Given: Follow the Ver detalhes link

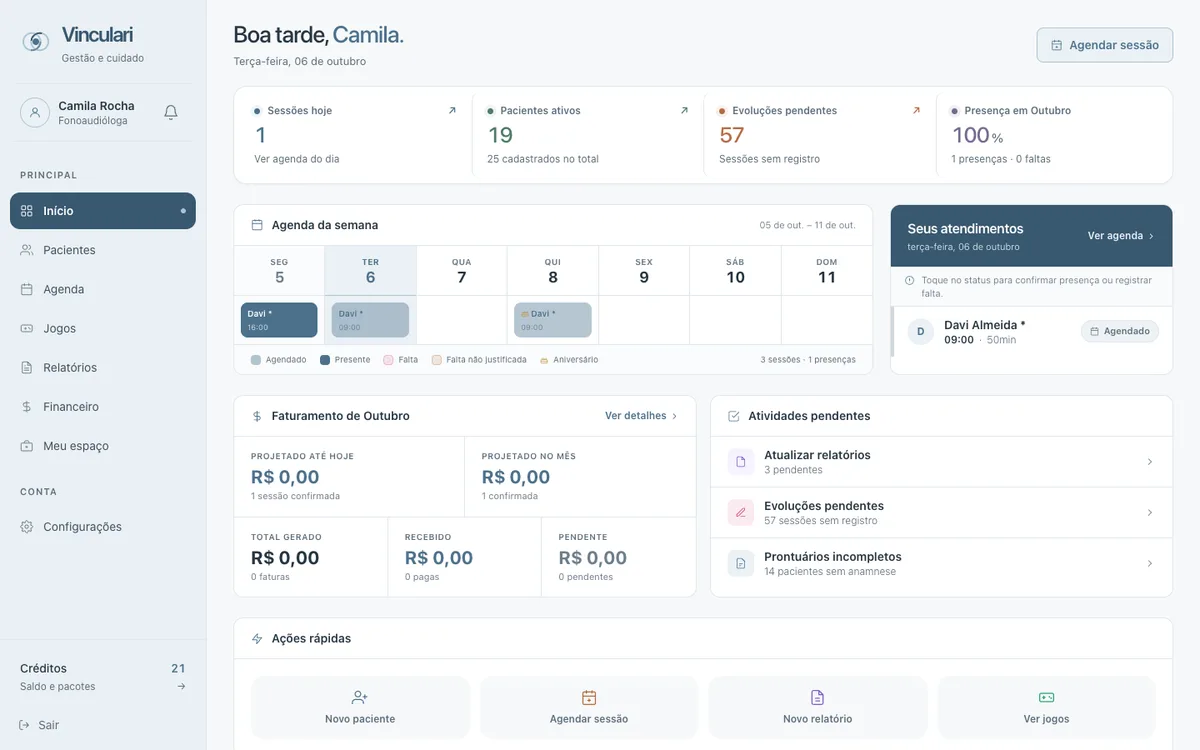Looking at the screenshot, I should [x=641, y=416].
